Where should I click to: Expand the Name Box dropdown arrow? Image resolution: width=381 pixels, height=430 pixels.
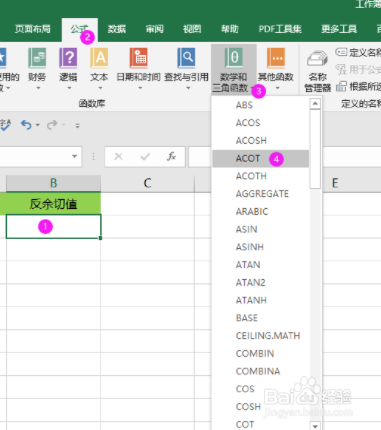click(x=75, y=156)
